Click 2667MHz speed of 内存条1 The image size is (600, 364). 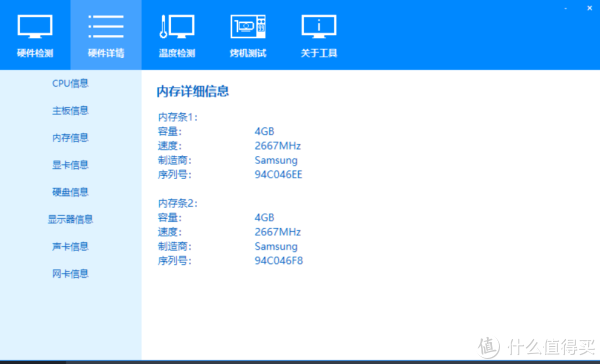[278, 146]
